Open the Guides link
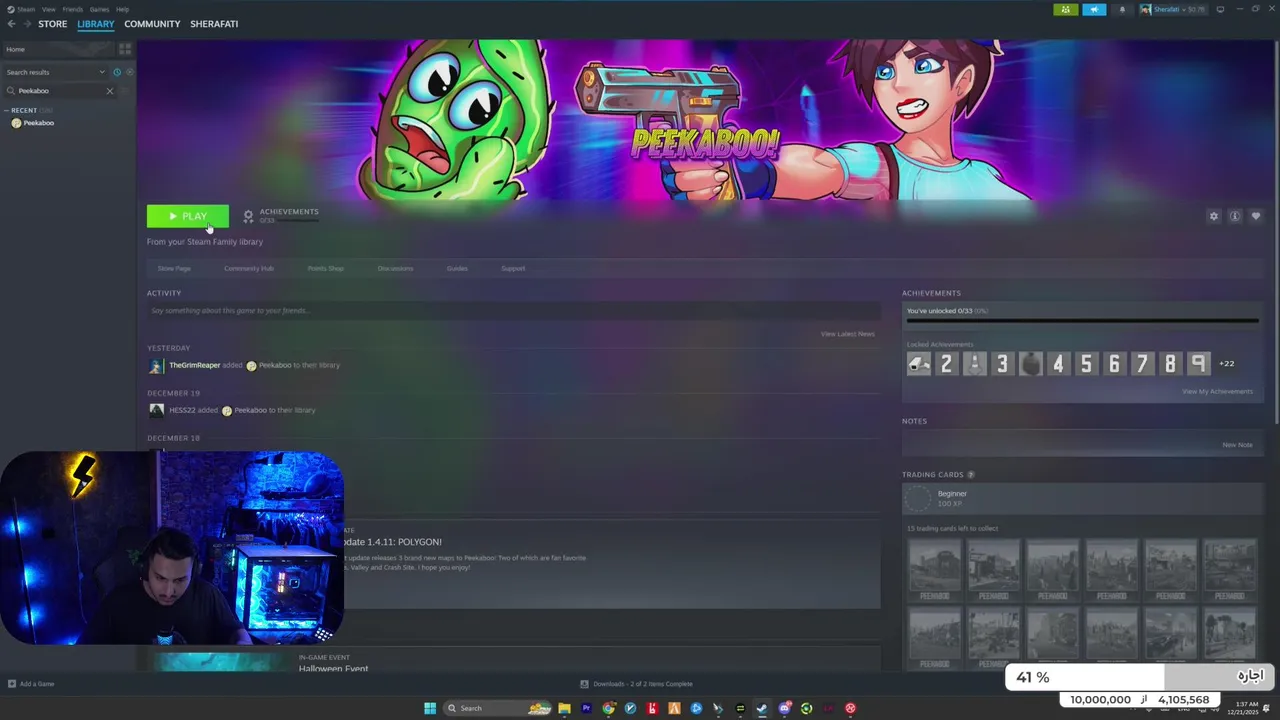The width and height of the screenshot is (1280, 720). [457, 268]
